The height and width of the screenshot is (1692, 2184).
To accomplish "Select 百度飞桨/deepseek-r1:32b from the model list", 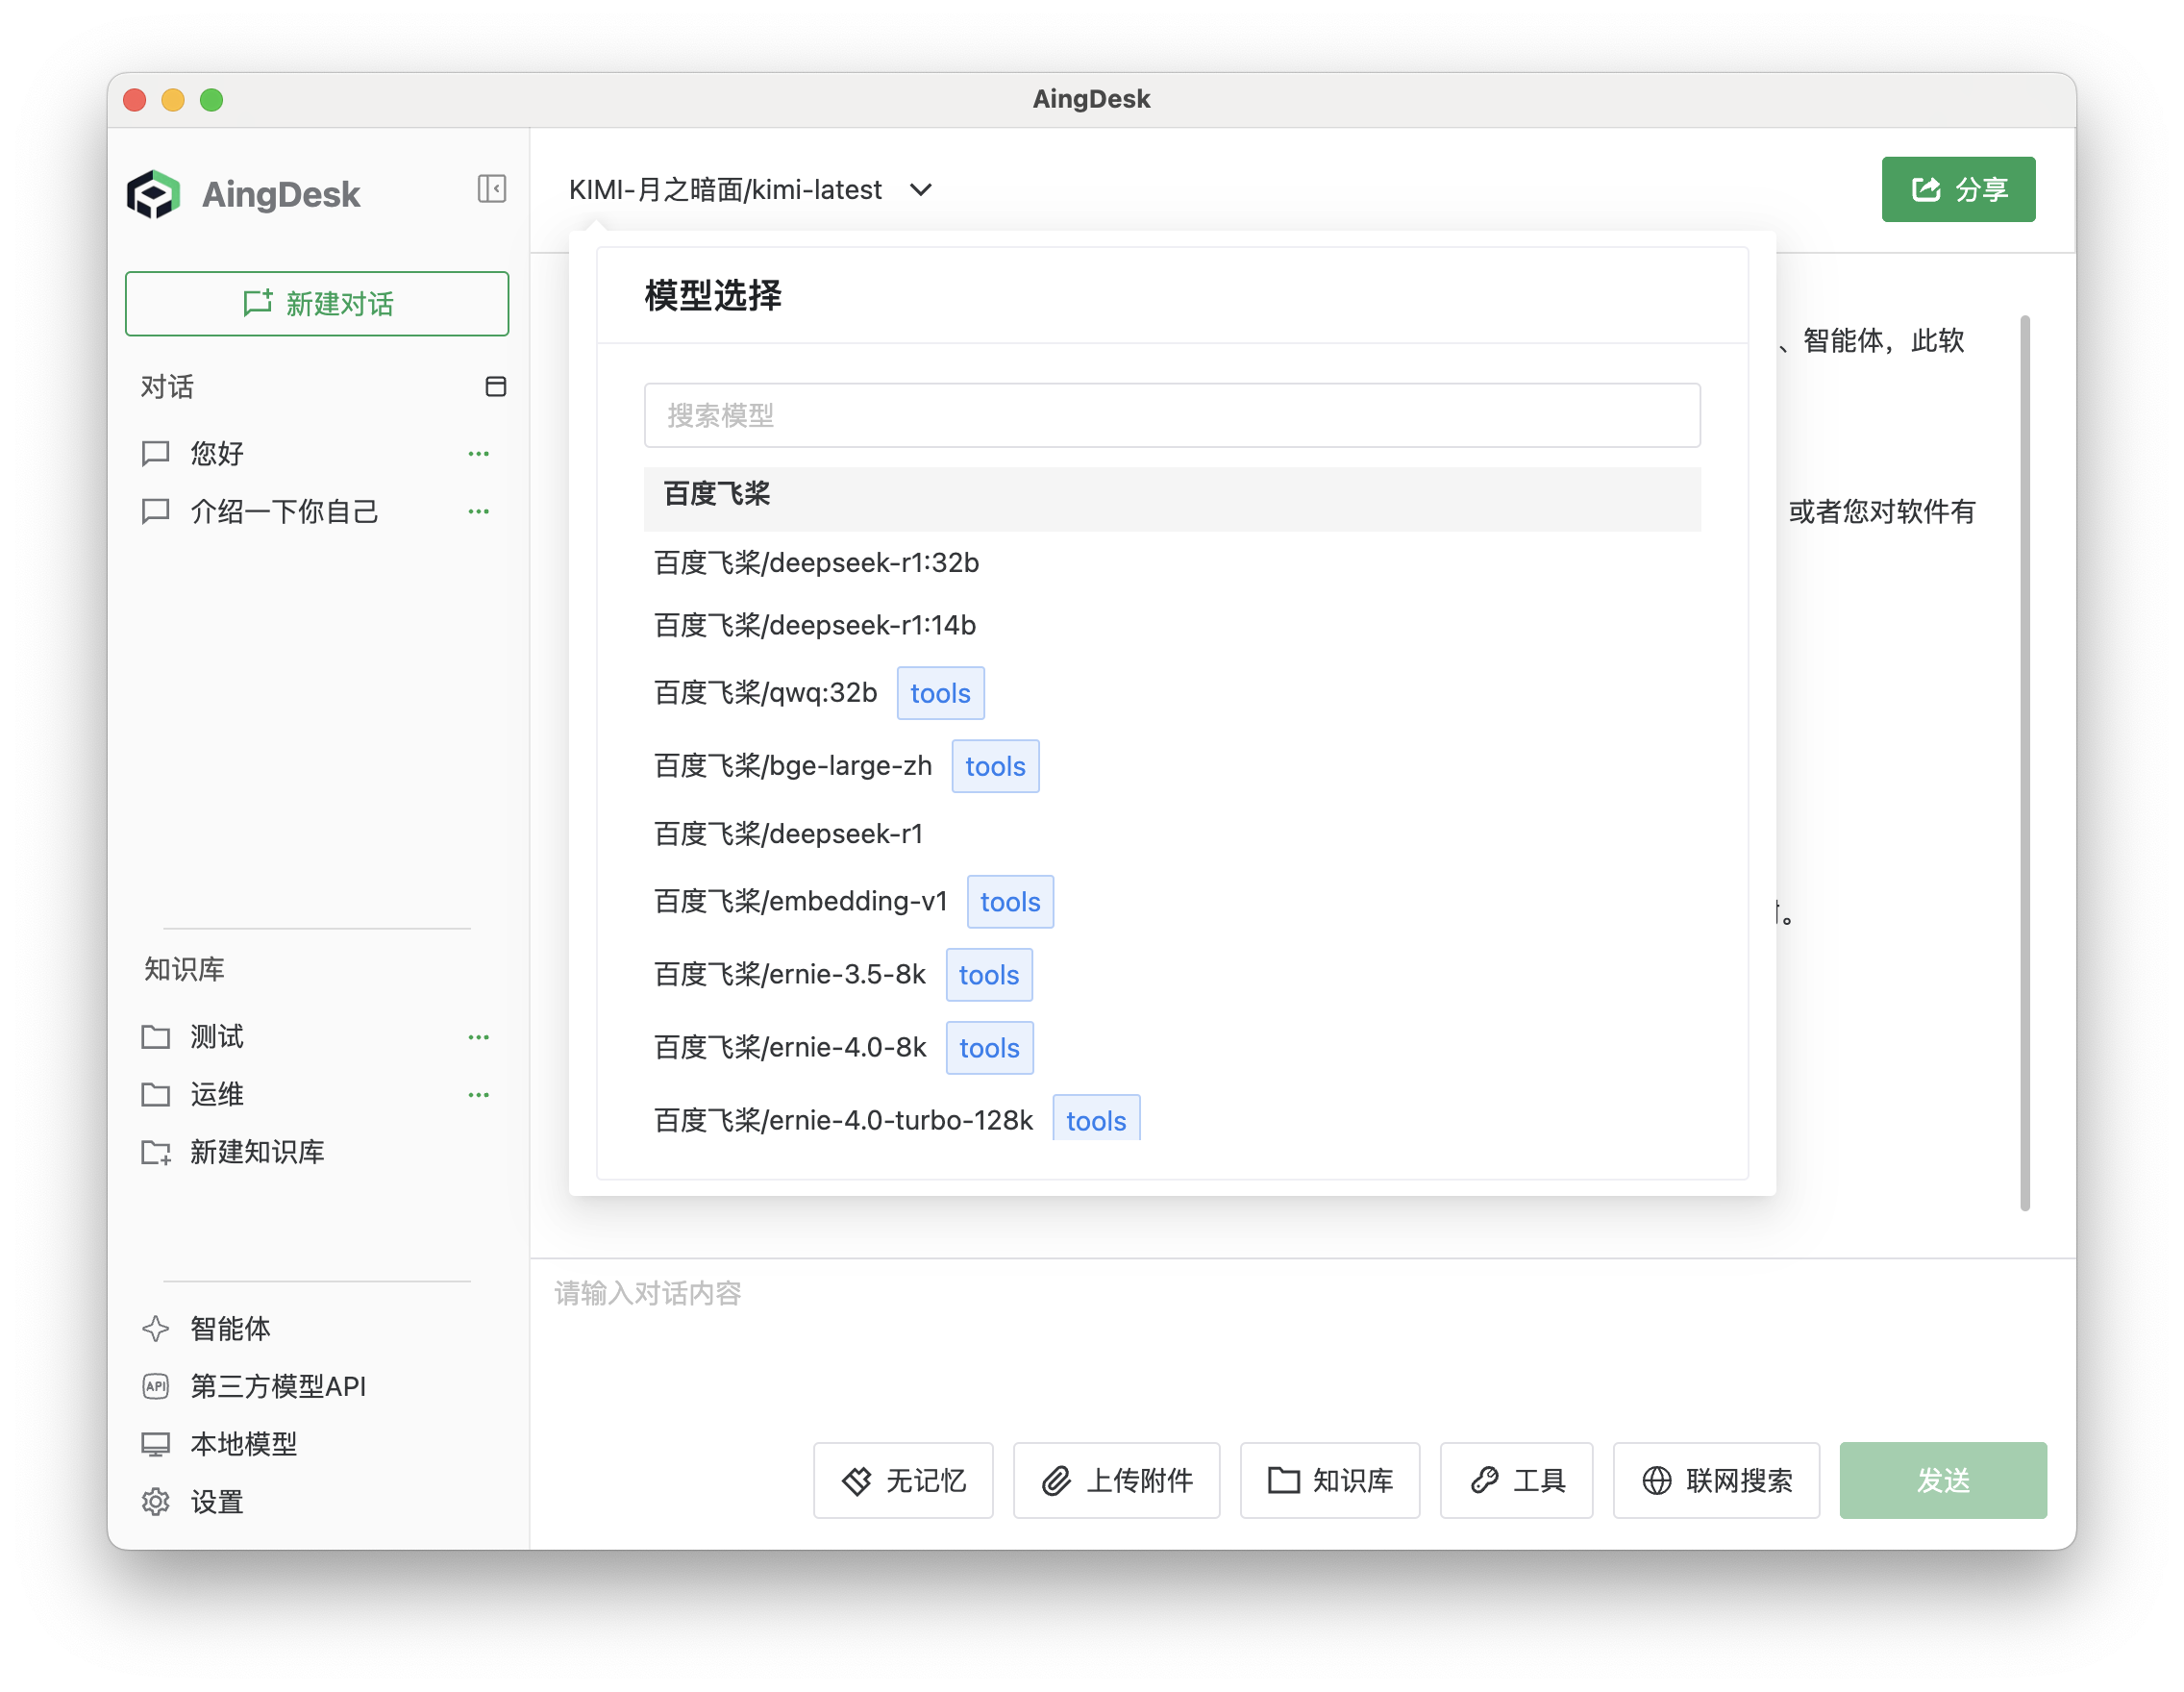I will point(816,563).
